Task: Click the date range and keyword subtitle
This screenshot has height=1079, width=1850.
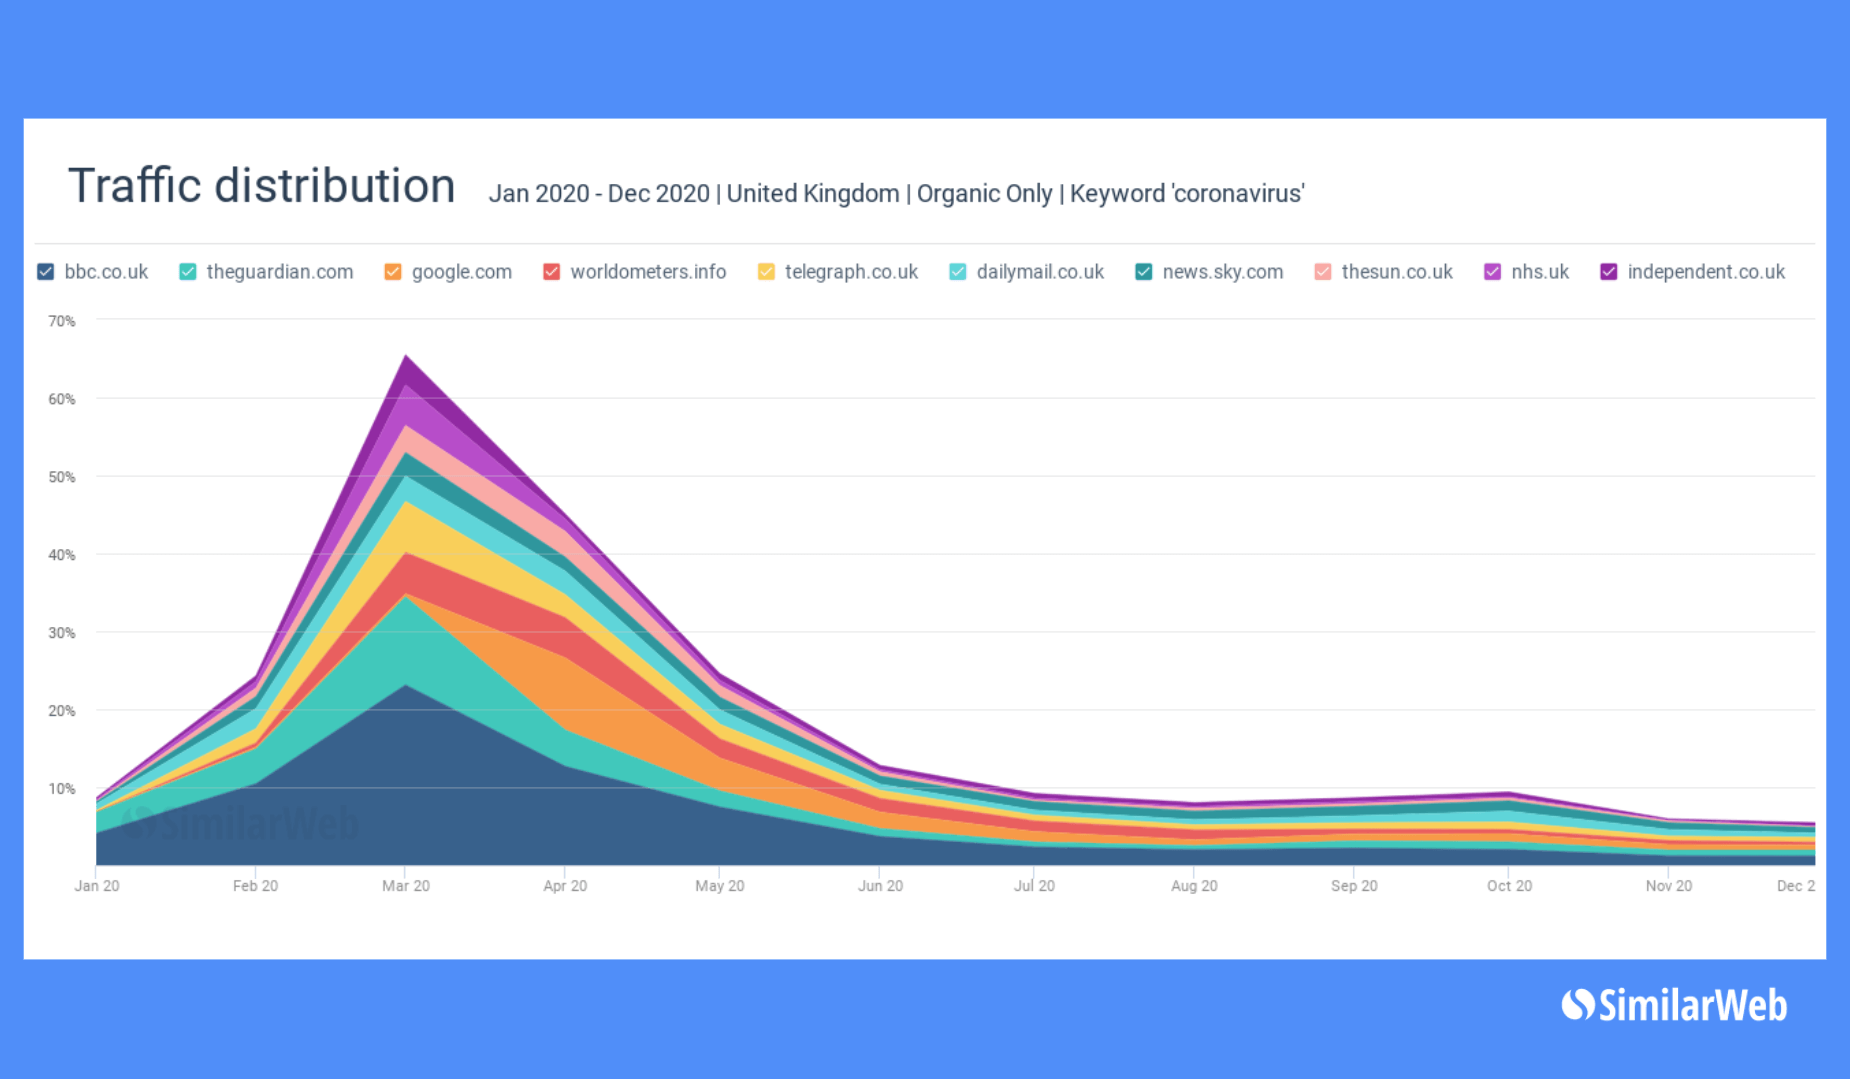Action: tap(896, 193)
